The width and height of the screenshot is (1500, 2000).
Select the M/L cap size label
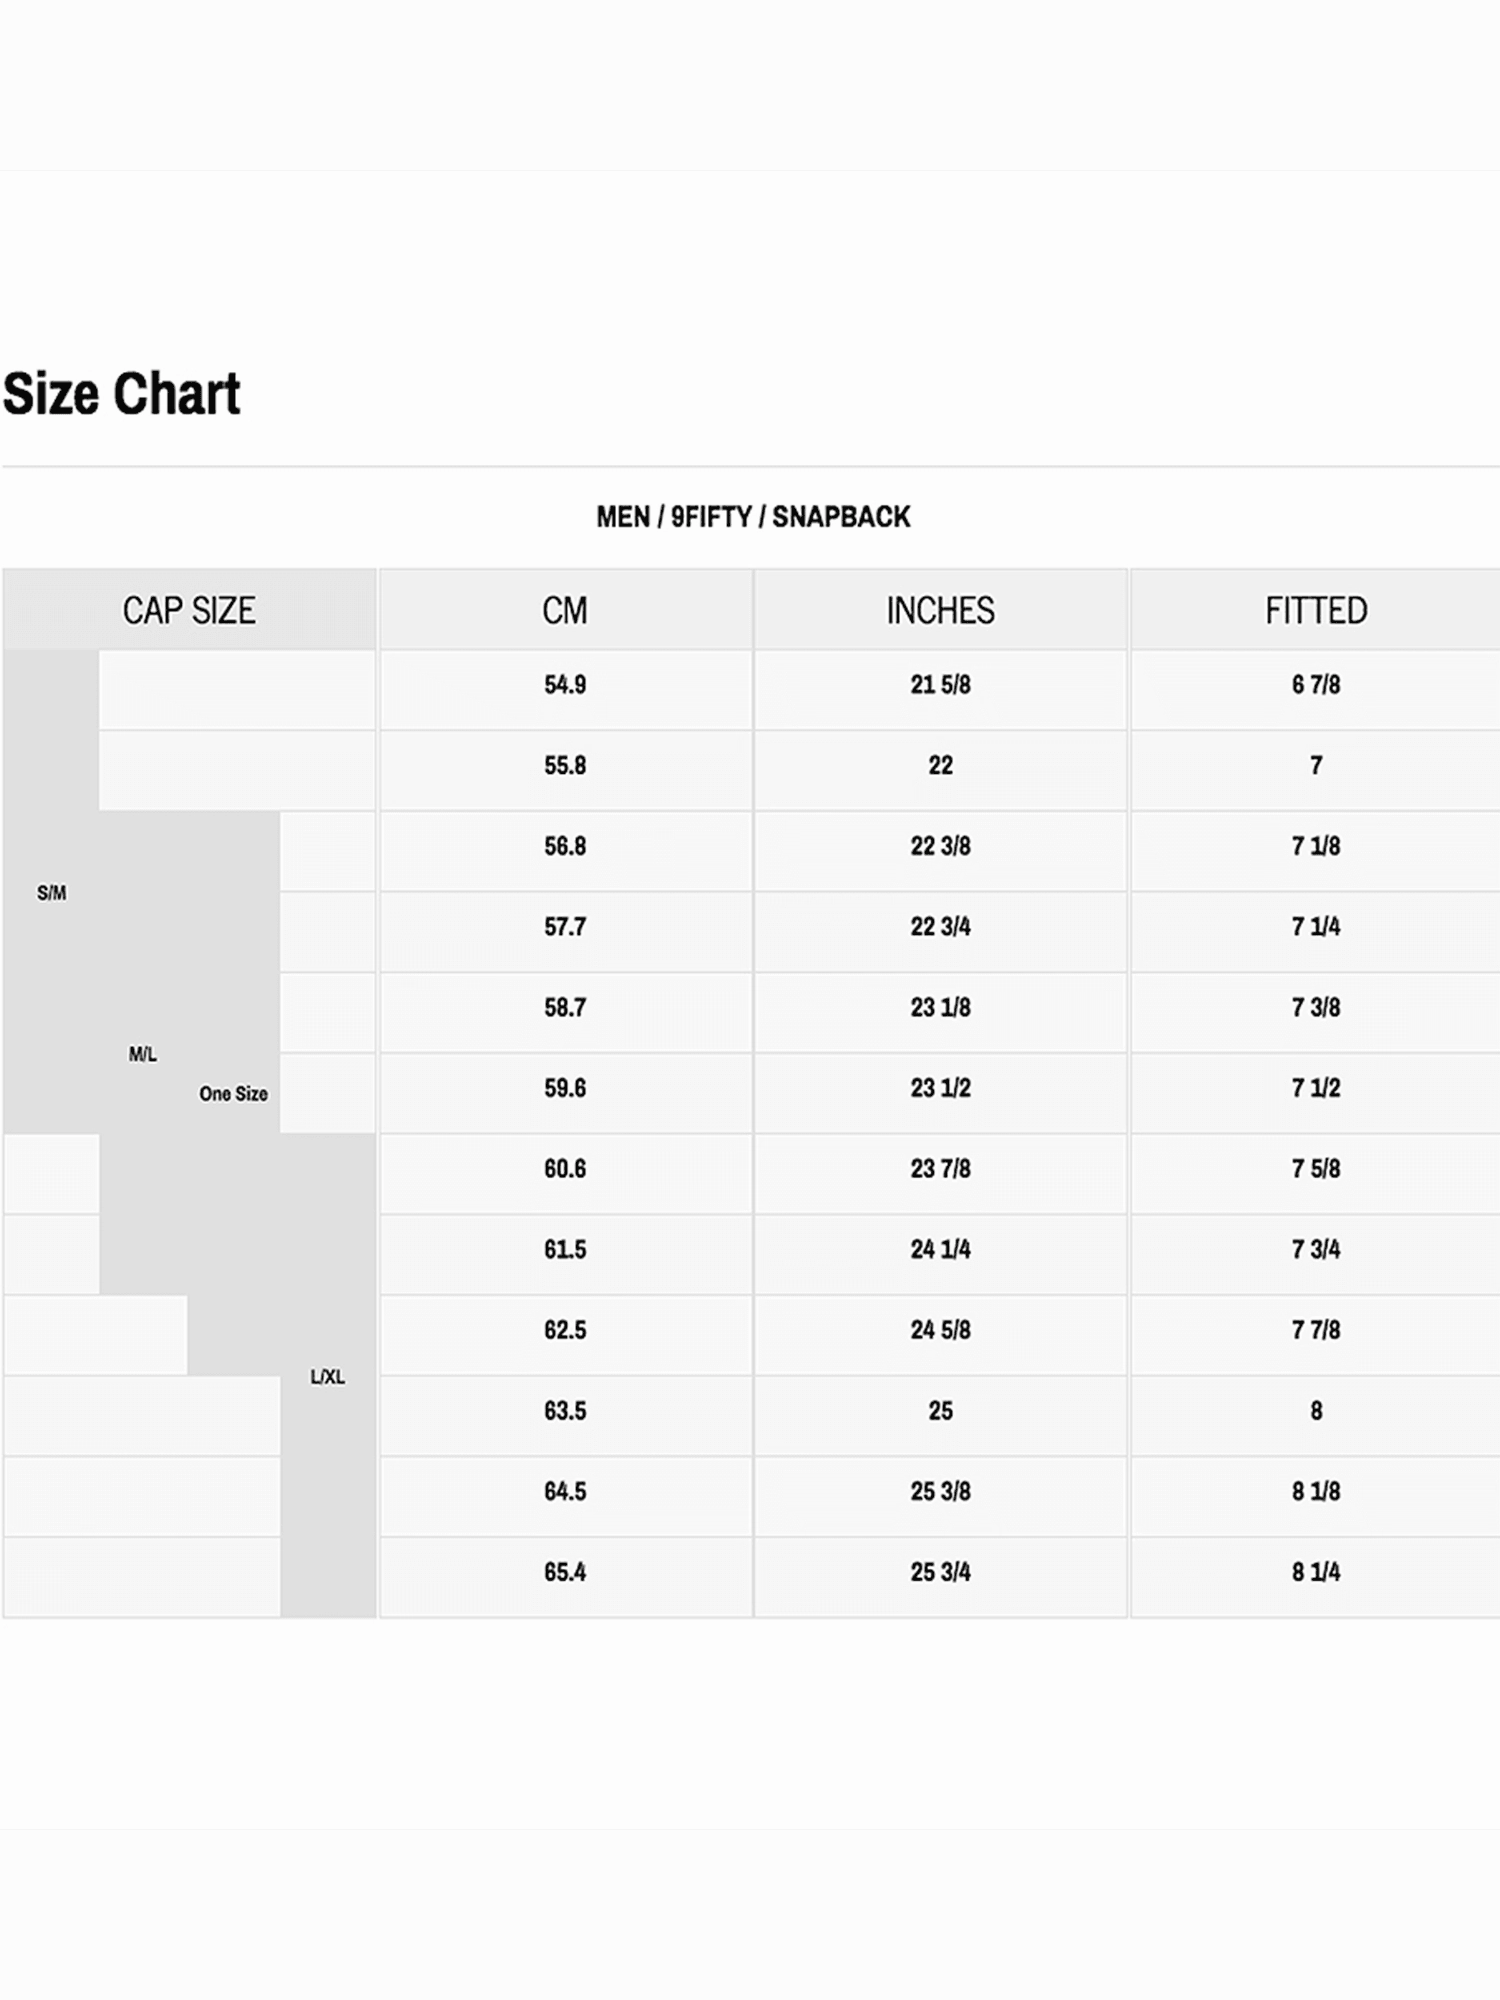[x=143, y=1054]
